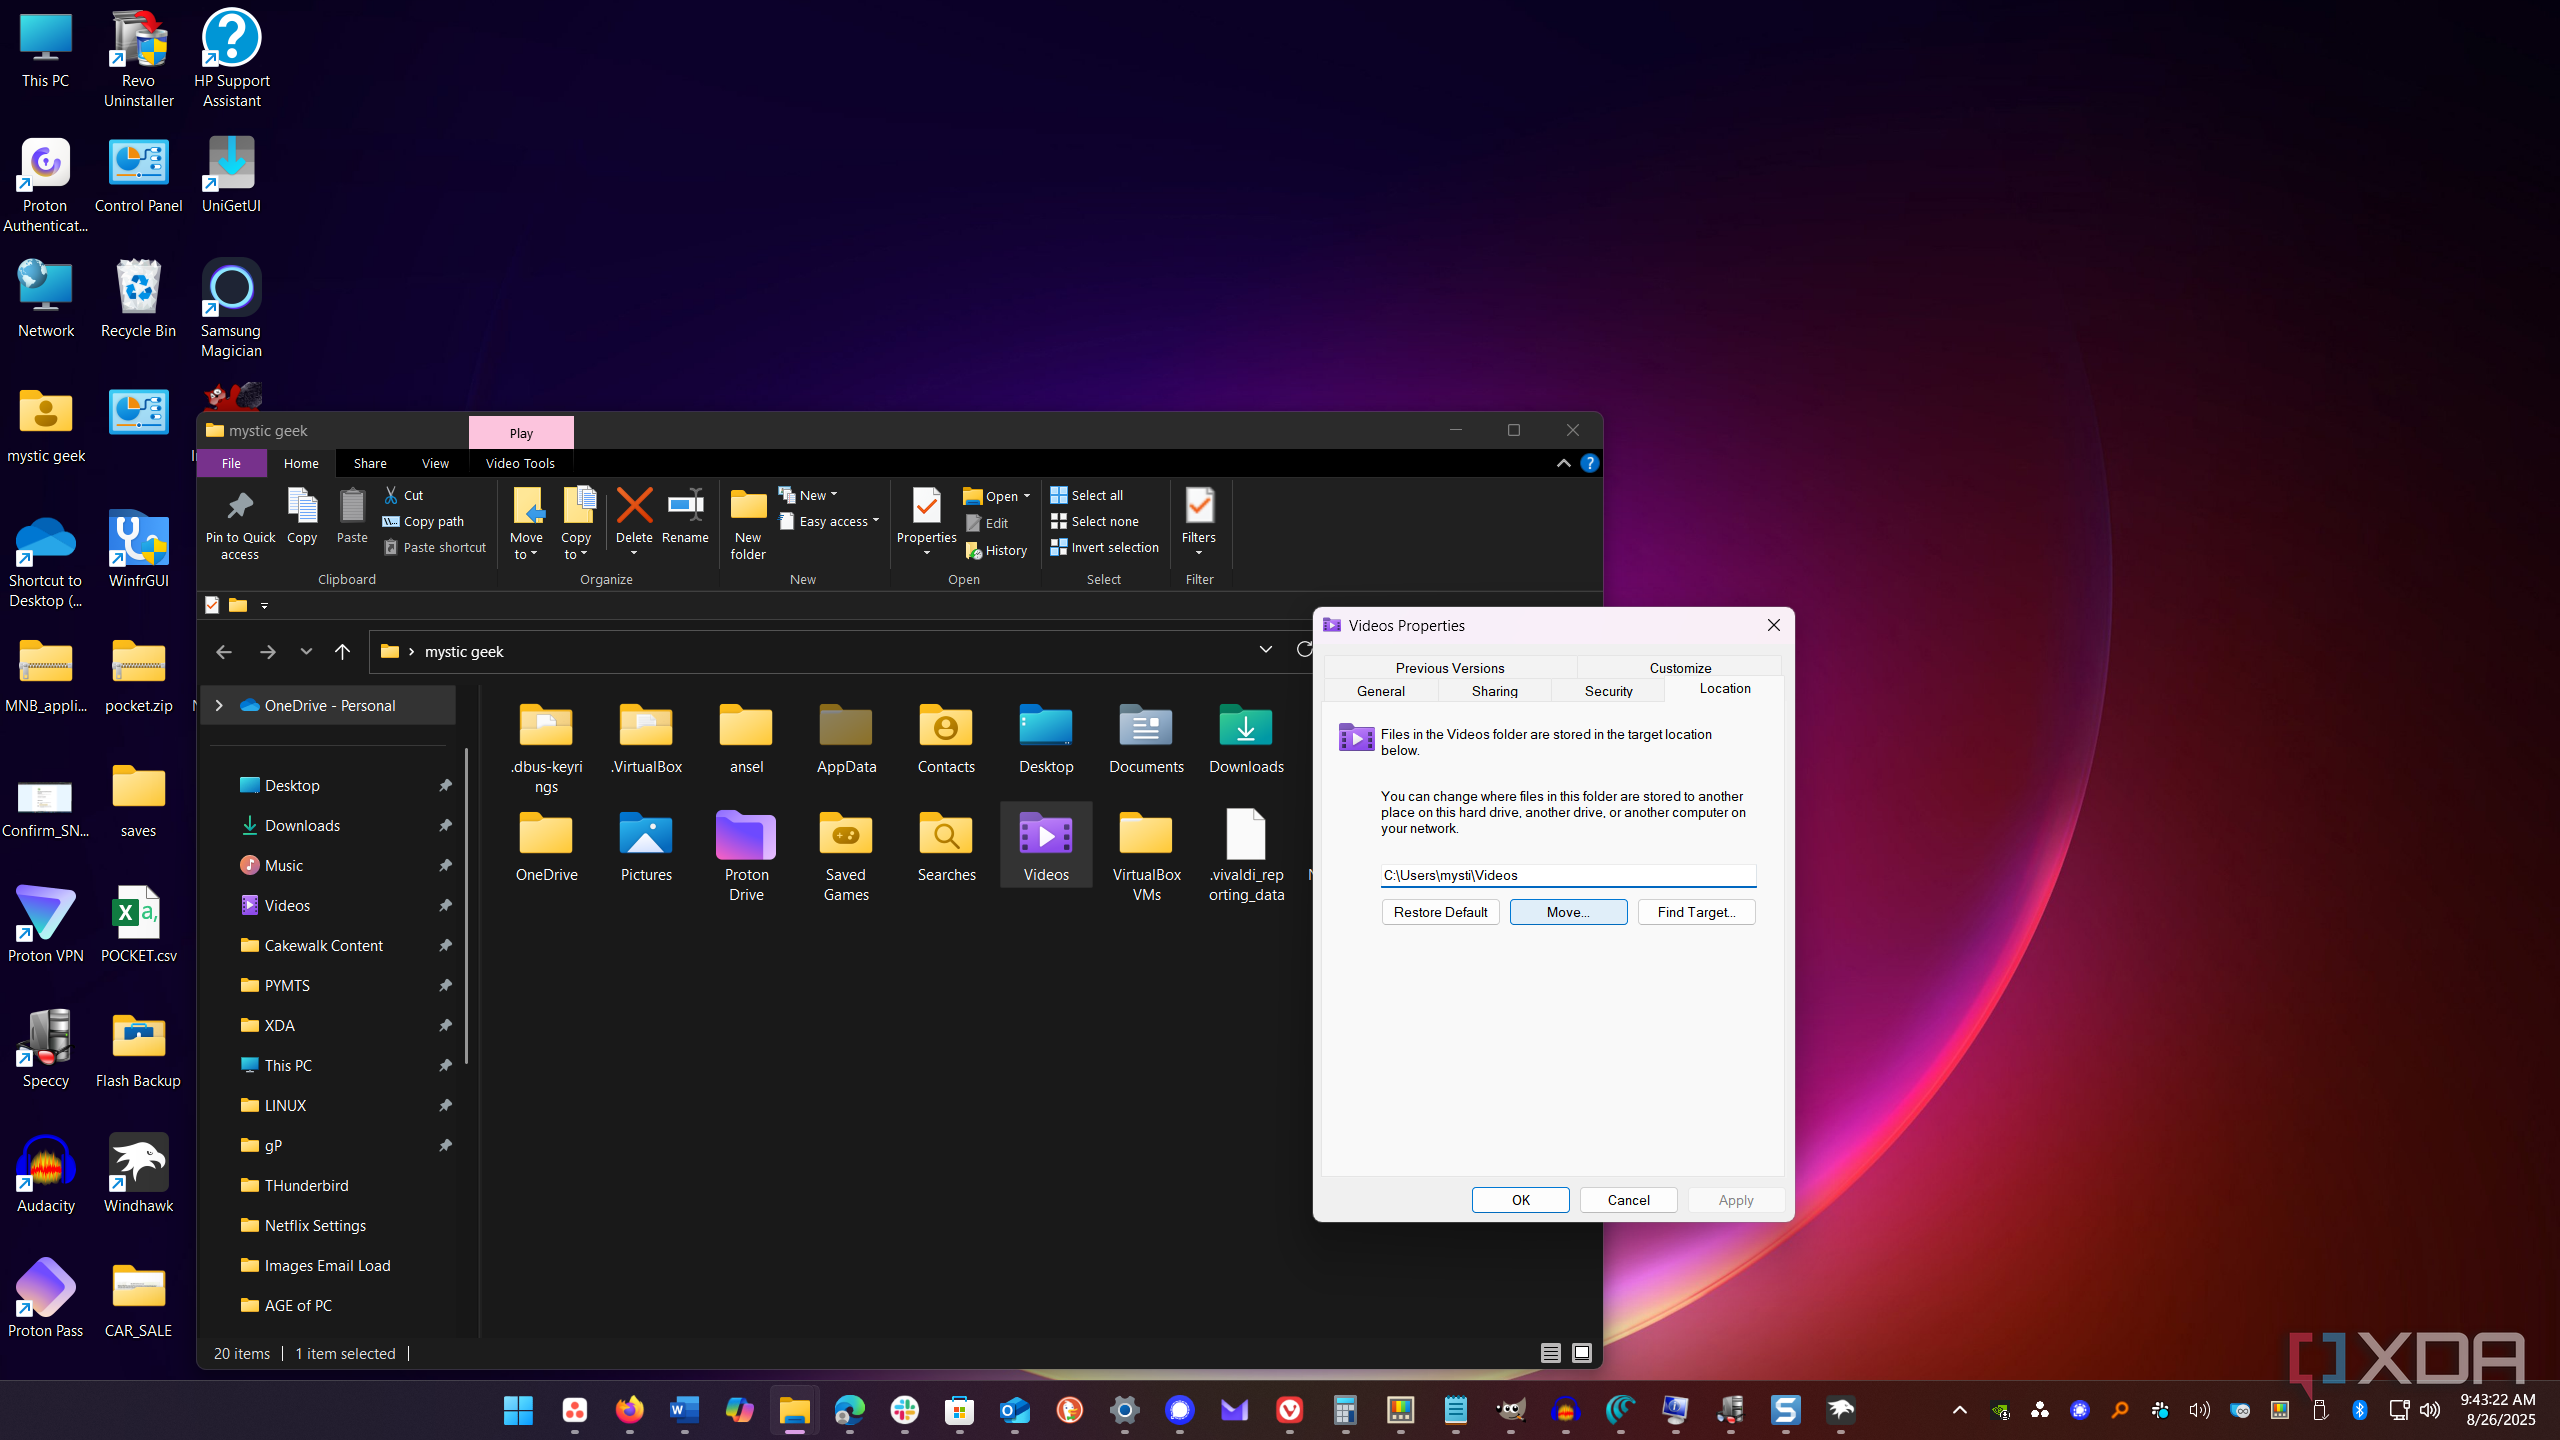Click the Find Target button
The image size is (2560, 1440).
pyautogui.click(x=1696, y=912)
